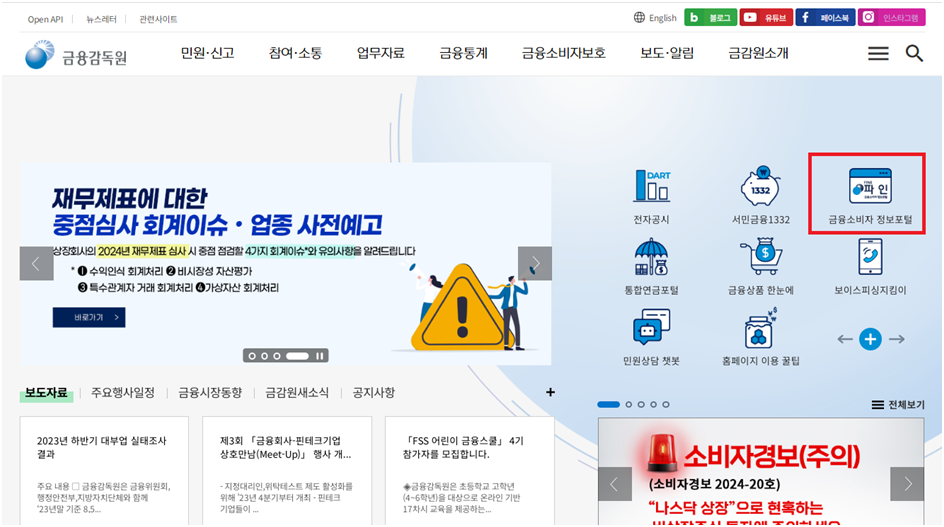Screen dimensions: 944x527
Task: Select the 보도자료 tab
Action: [x=46, y=393]
